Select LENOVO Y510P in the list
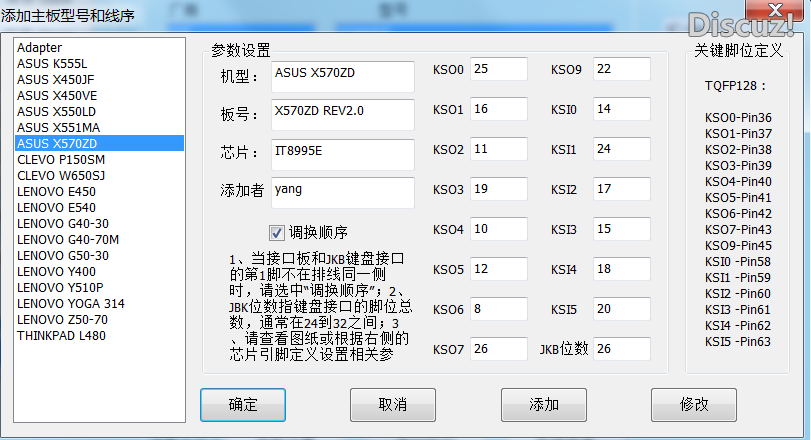Screen dimensions: 811x440 [99, 288]
